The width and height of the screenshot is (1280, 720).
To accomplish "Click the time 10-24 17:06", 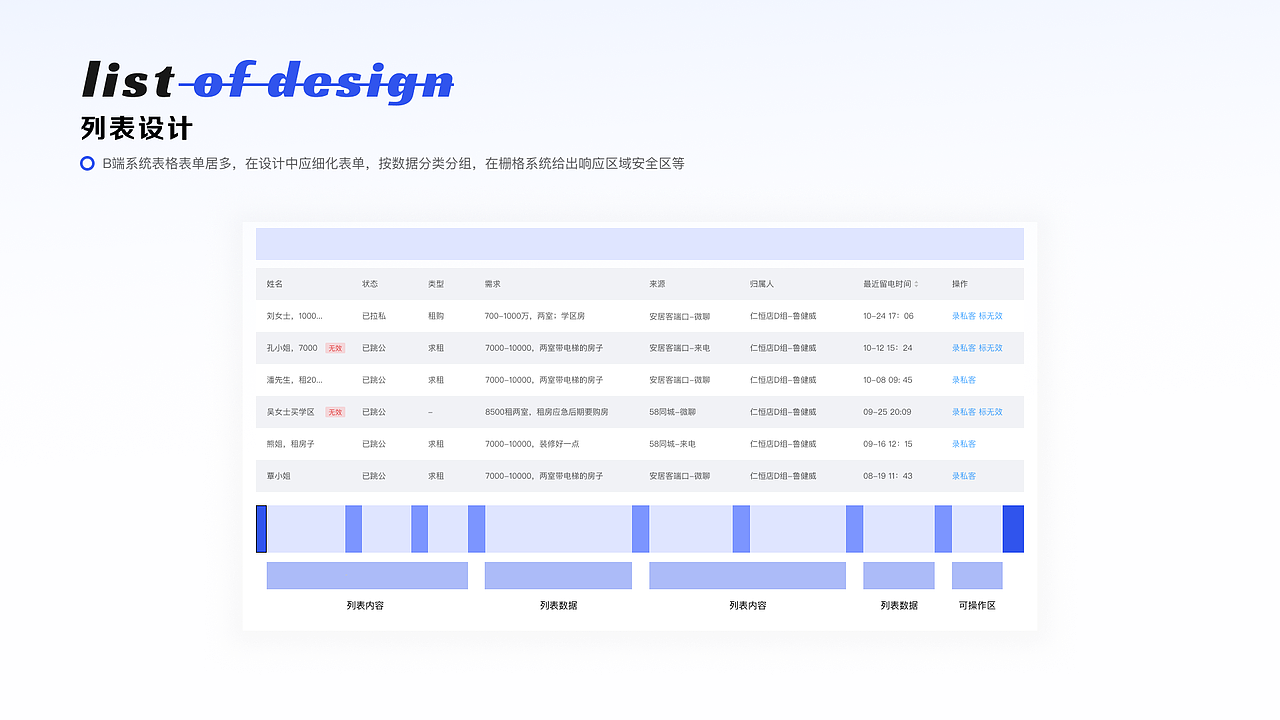I will point(888,316).
